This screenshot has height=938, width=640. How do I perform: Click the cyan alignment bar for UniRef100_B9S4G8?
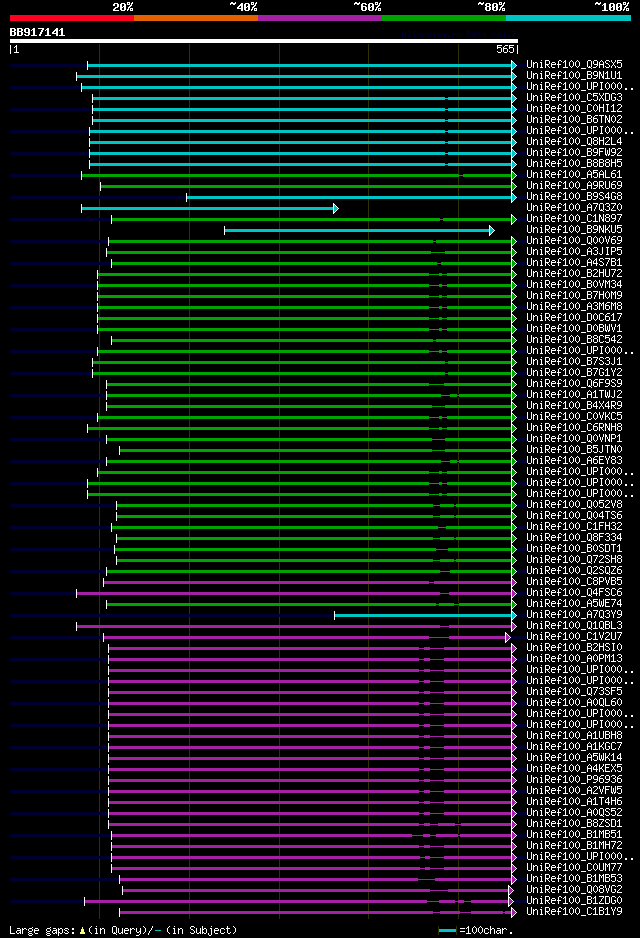click(352, 197)
